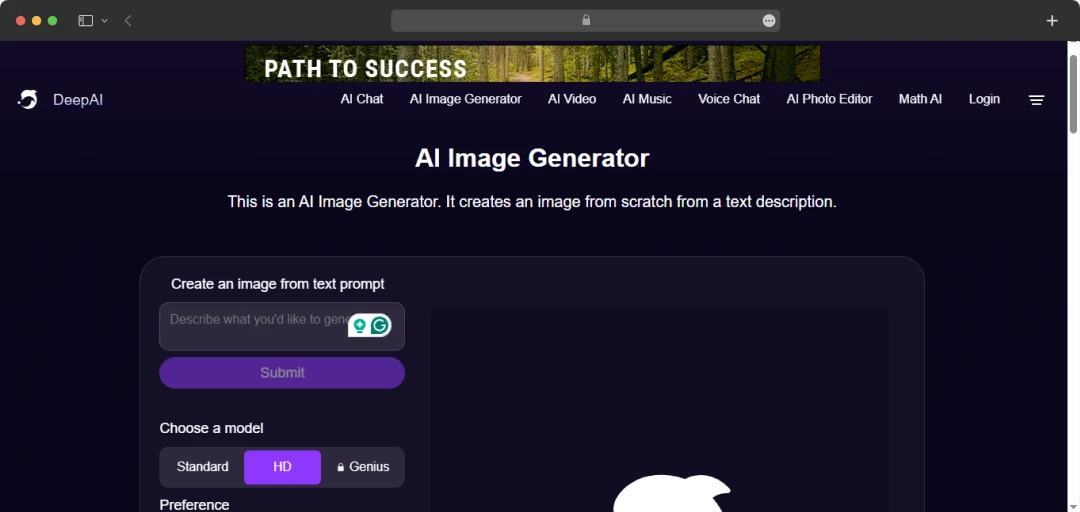Open the hamburger menu icon
1080x512 pixels.
1037,101
